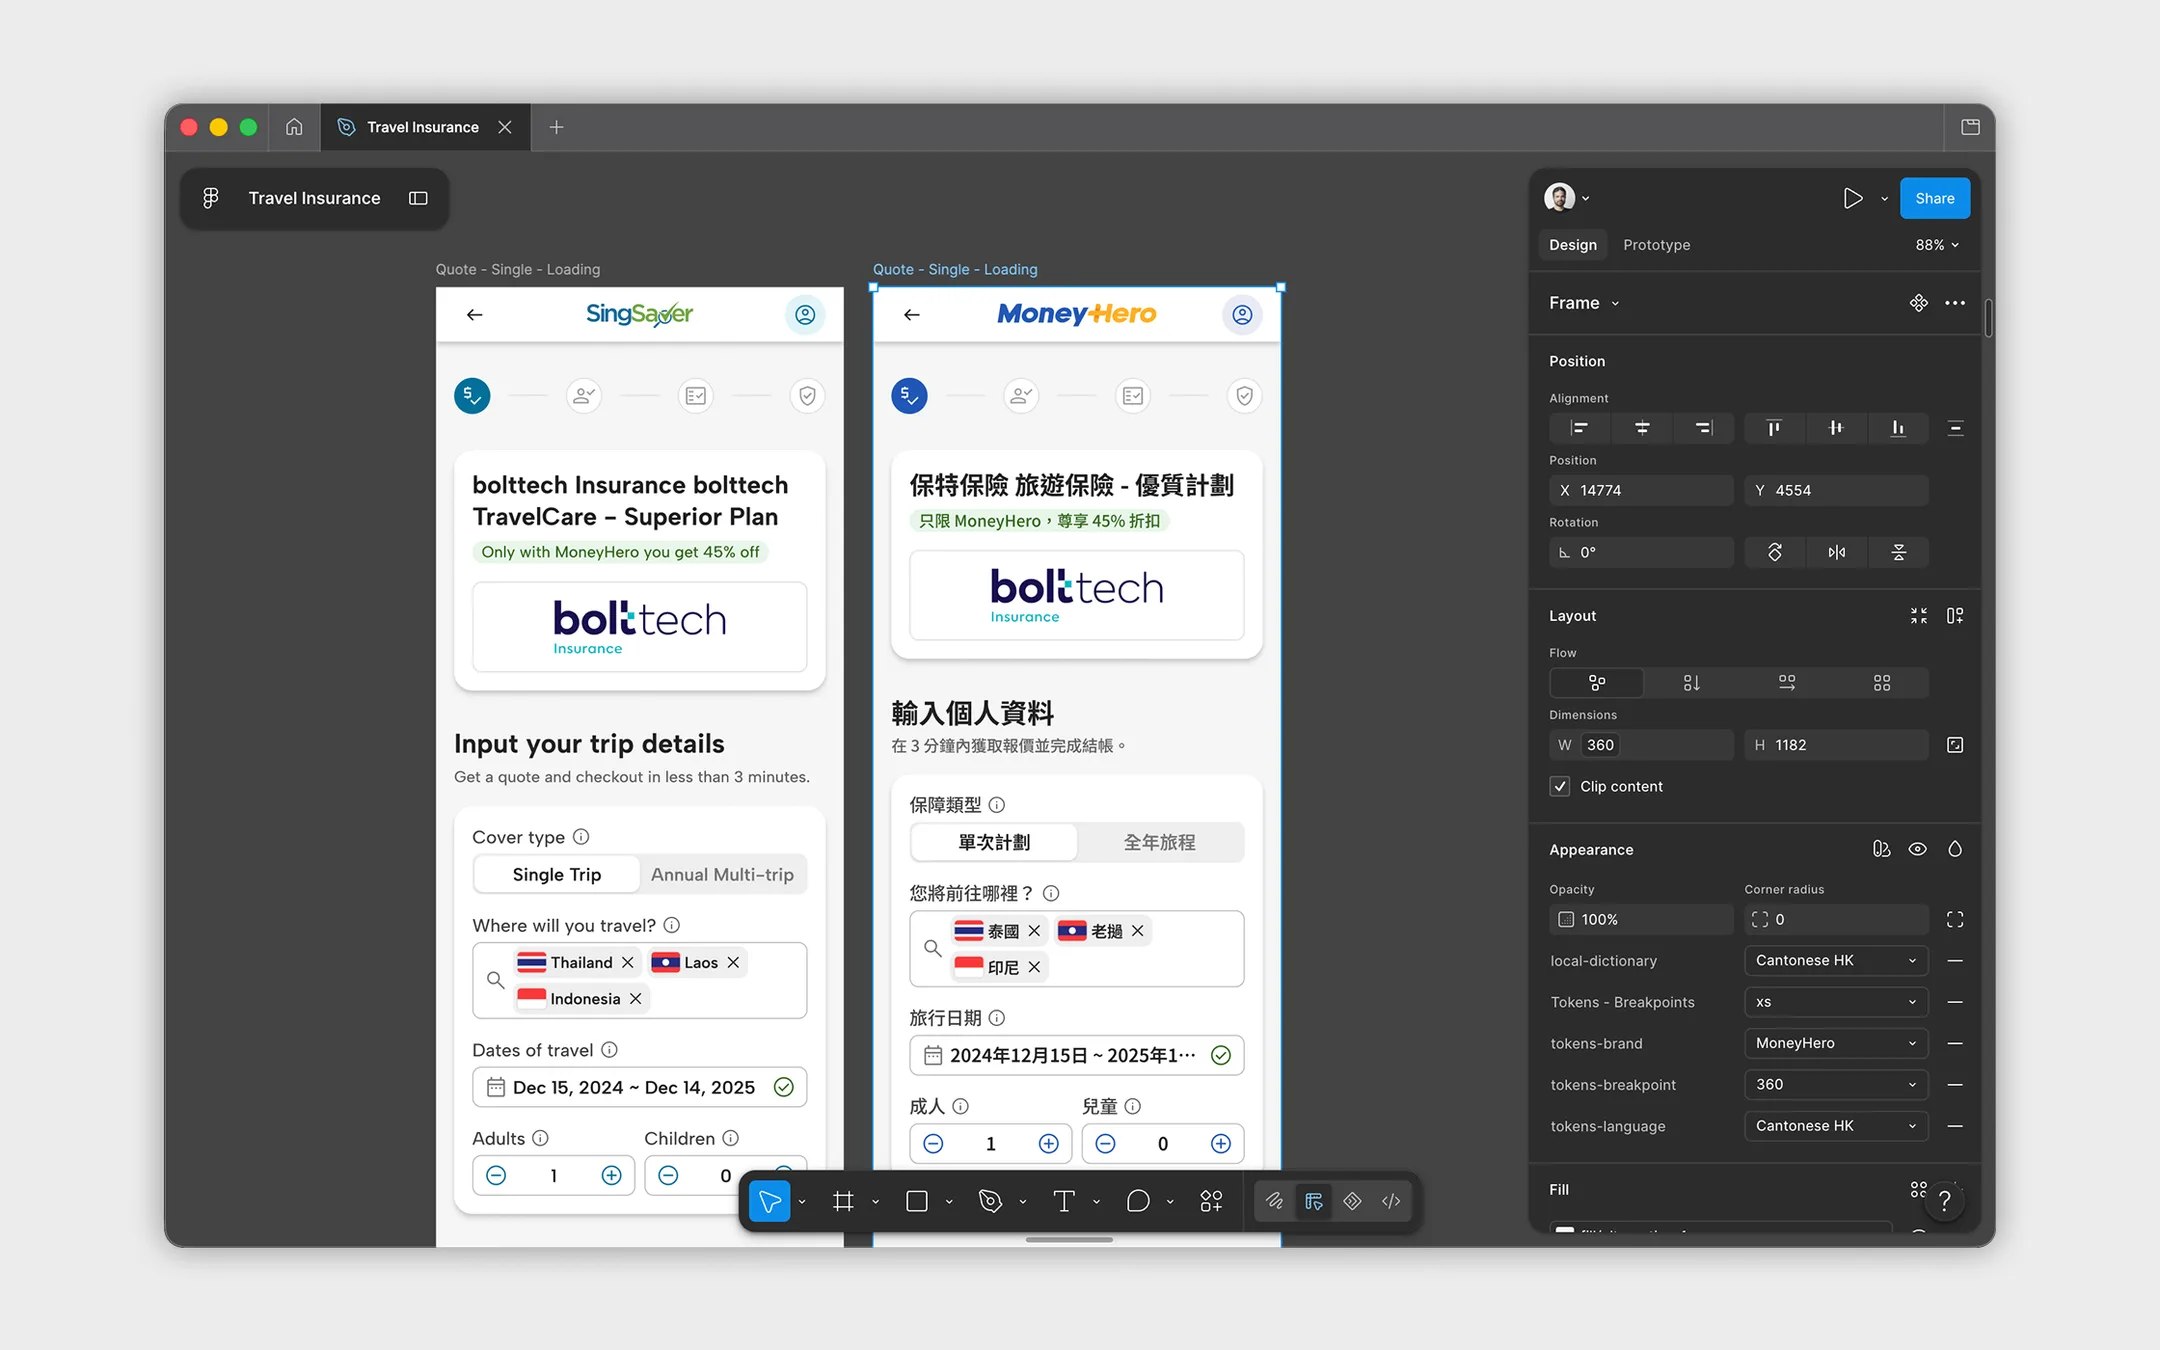Switch to Draw mode icon

[x=1274, y=1201]
